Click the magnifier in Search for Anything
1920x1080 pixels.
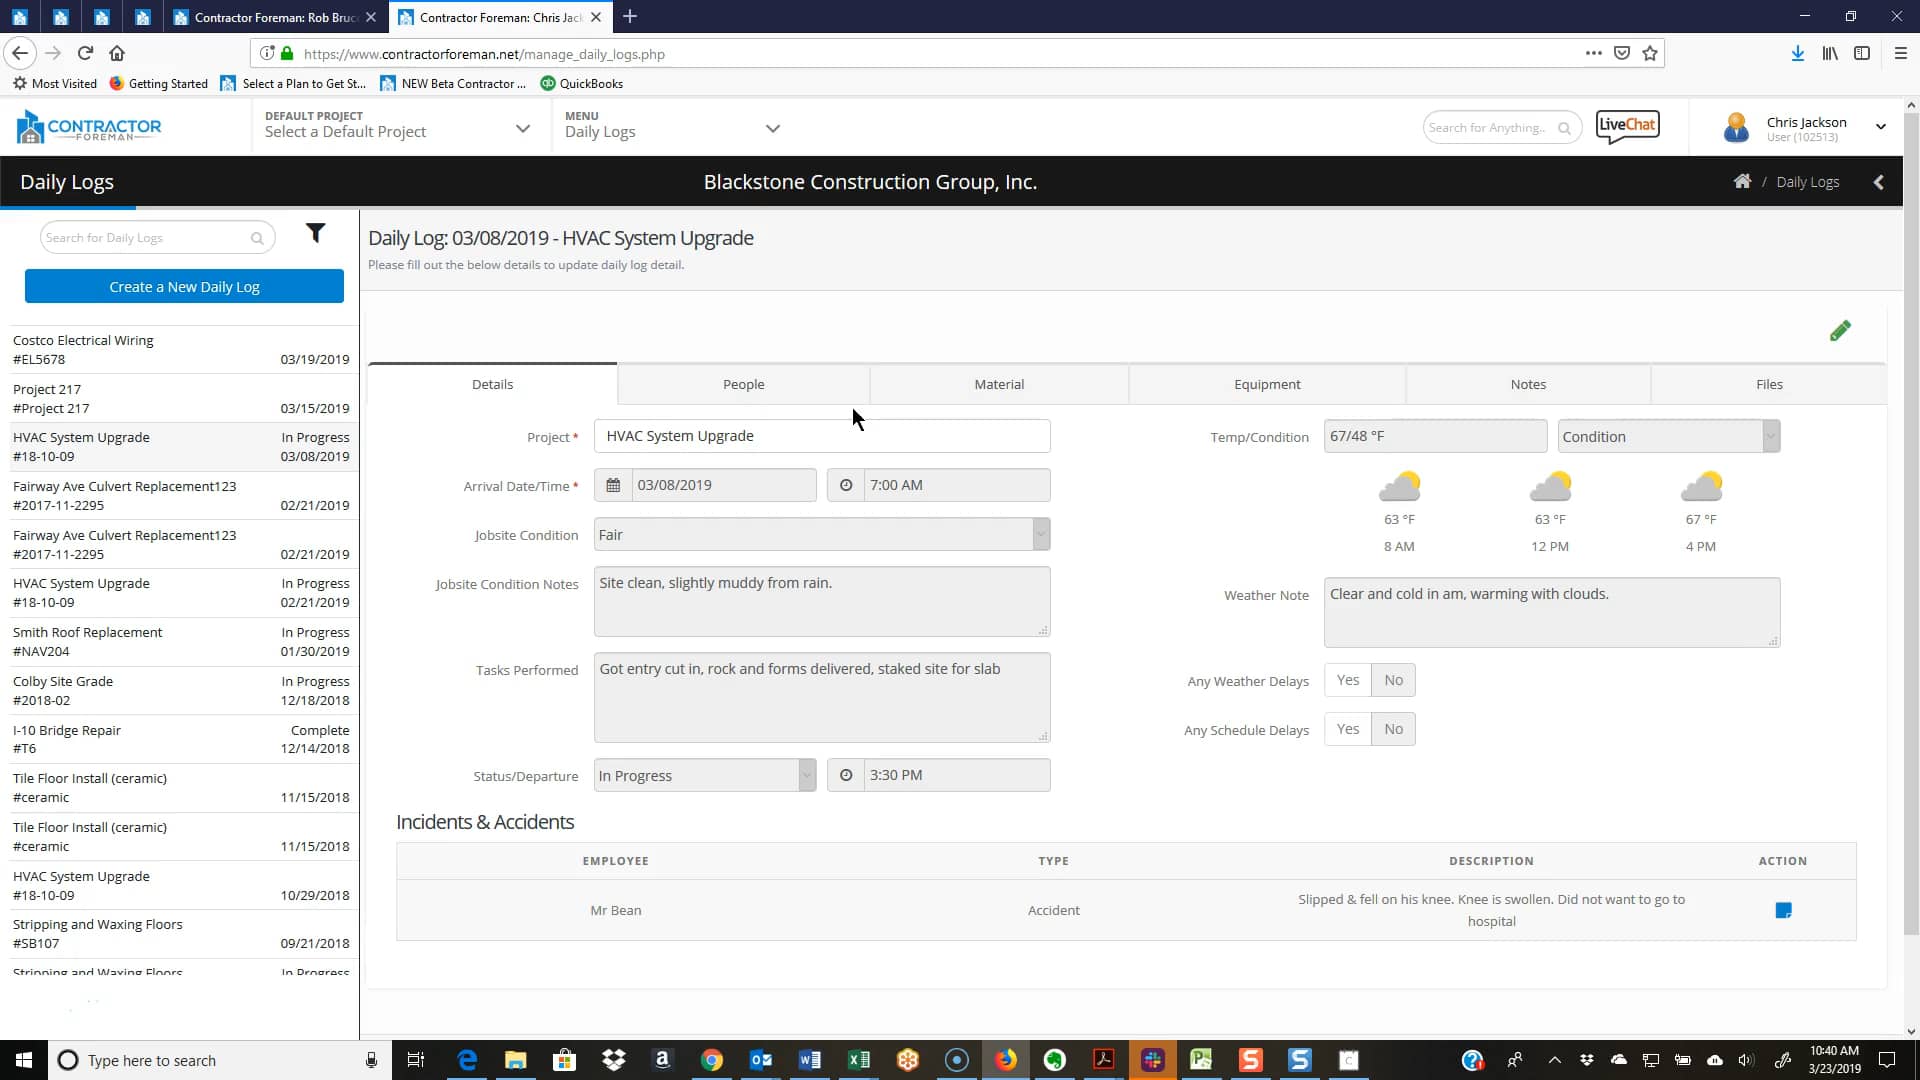coord(1565,128)
